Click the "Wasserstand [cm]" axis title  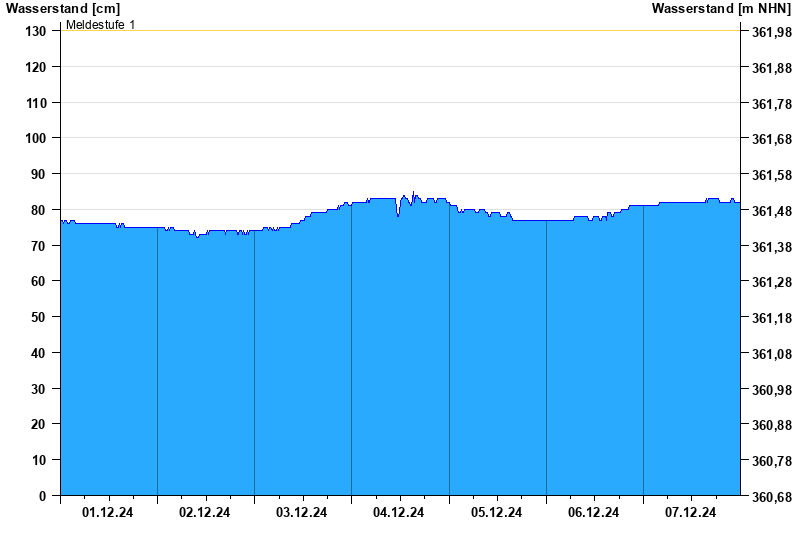[x=62, y=9]
